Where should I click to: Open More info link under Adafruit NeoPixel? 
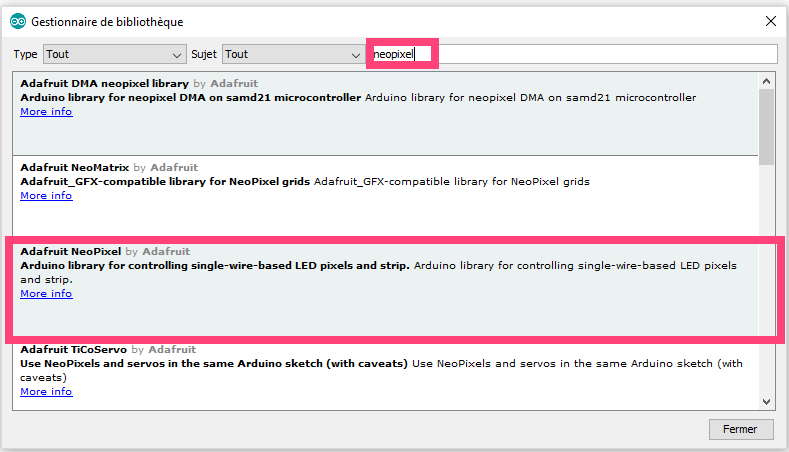click(x=46, y=293)
